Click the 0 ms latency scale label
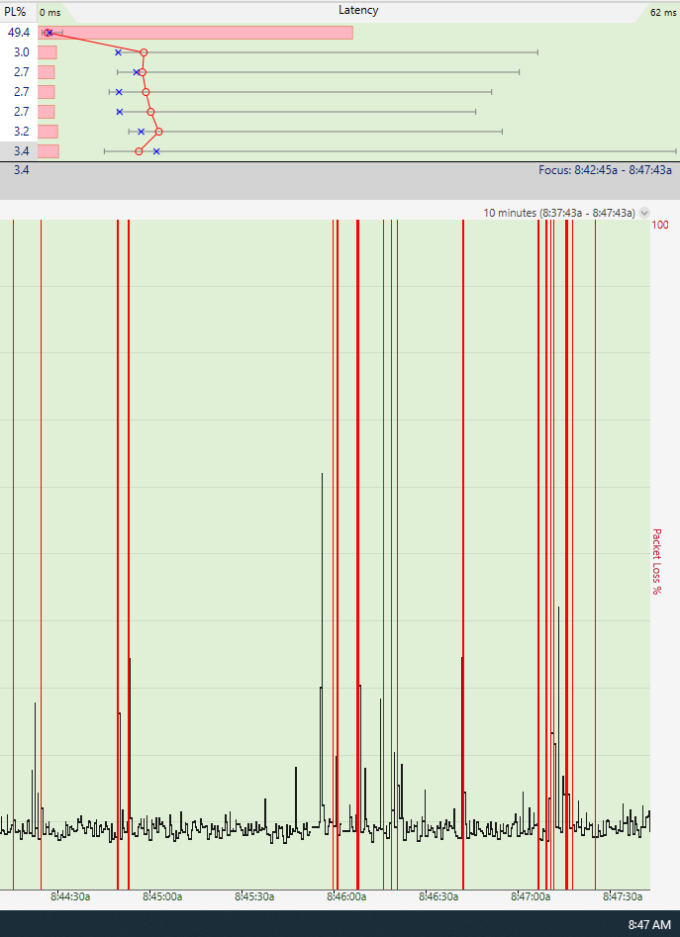 (x=50, y=12)
